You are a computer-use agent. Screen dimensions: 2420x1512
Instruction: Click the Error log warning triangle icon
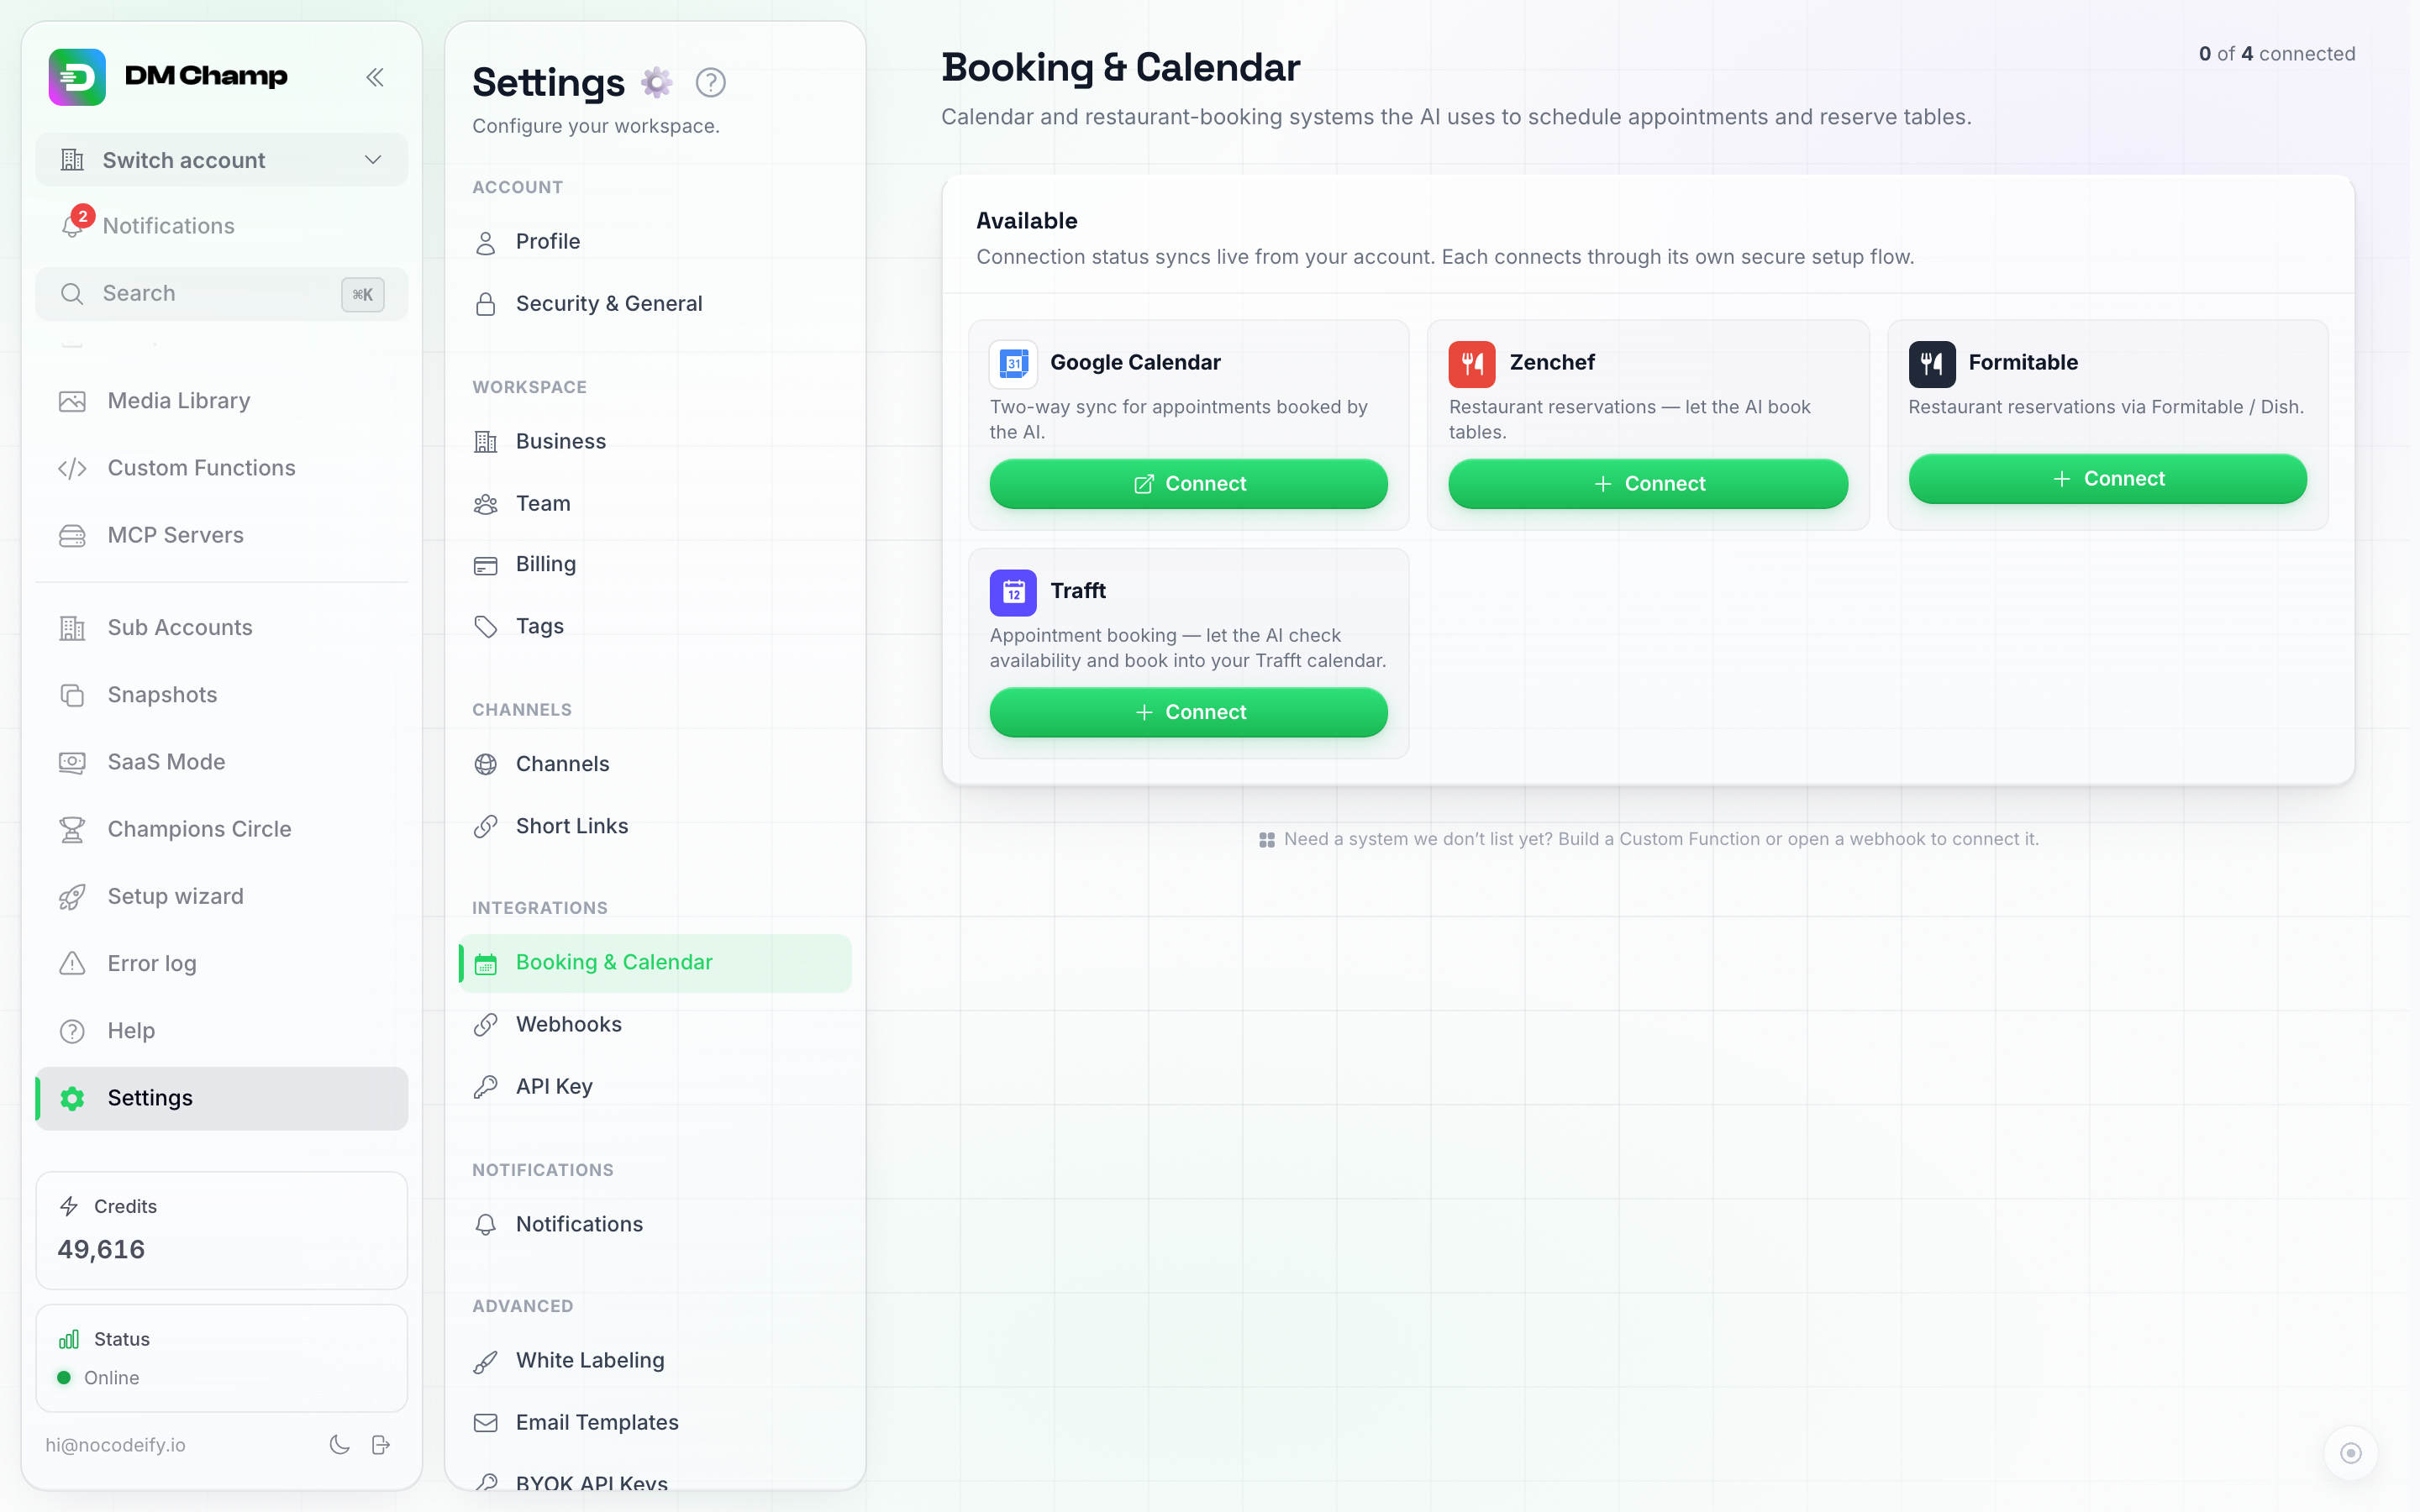tap(72, 964)
